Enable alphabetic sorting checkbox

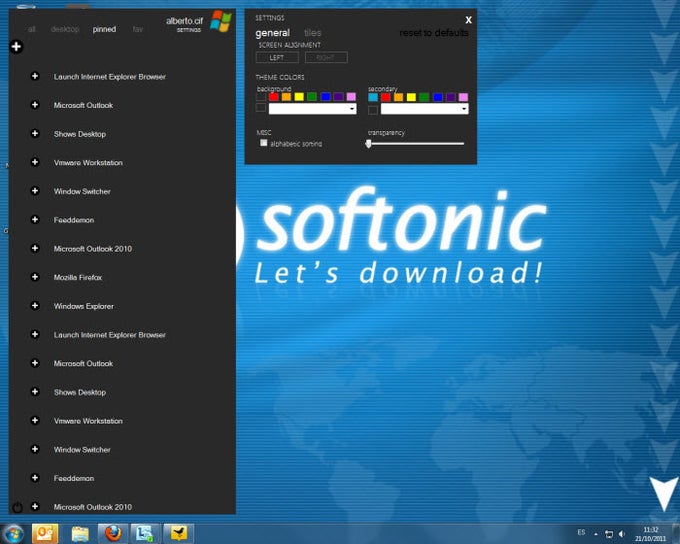tap(264, 143)
